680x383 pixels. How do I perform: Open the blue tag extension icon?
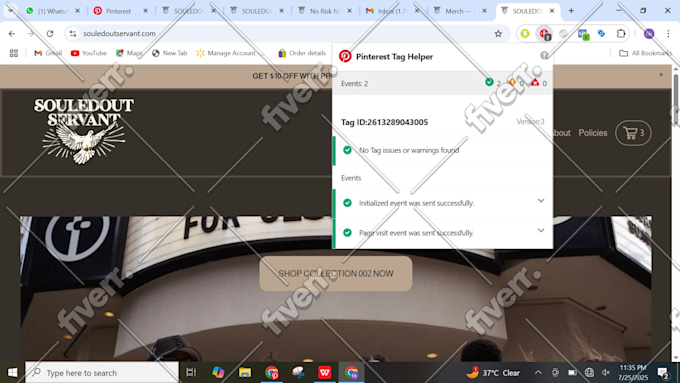coord(602,33)
